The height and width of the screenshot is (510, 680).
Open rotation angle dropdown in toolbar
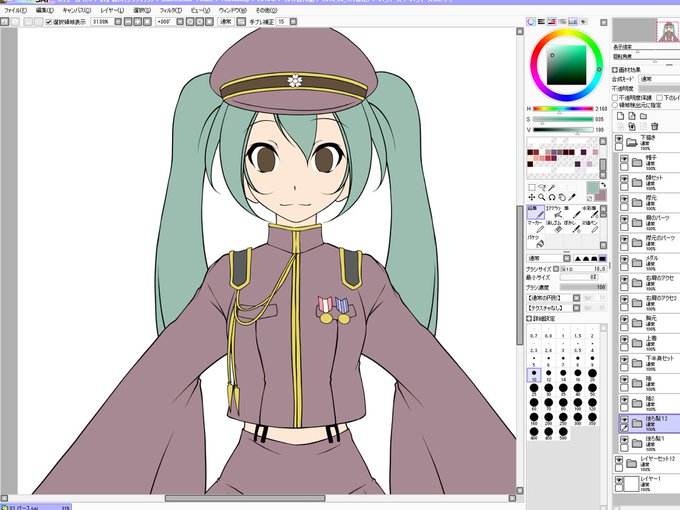point(180,21)
